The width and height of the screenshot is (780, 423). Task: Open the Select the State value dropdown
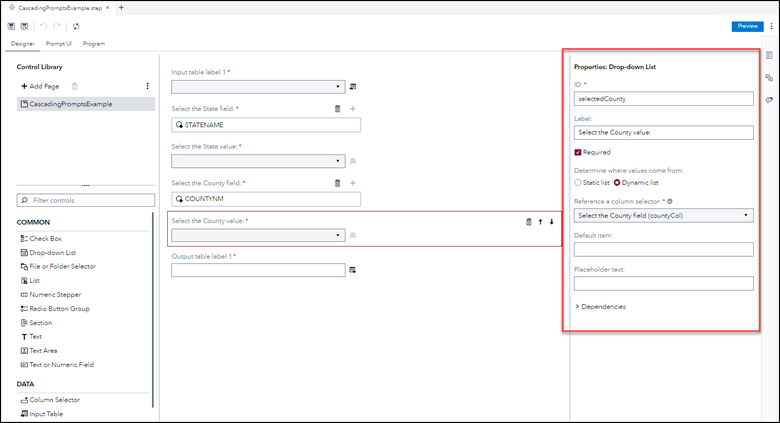coord(258,161)
